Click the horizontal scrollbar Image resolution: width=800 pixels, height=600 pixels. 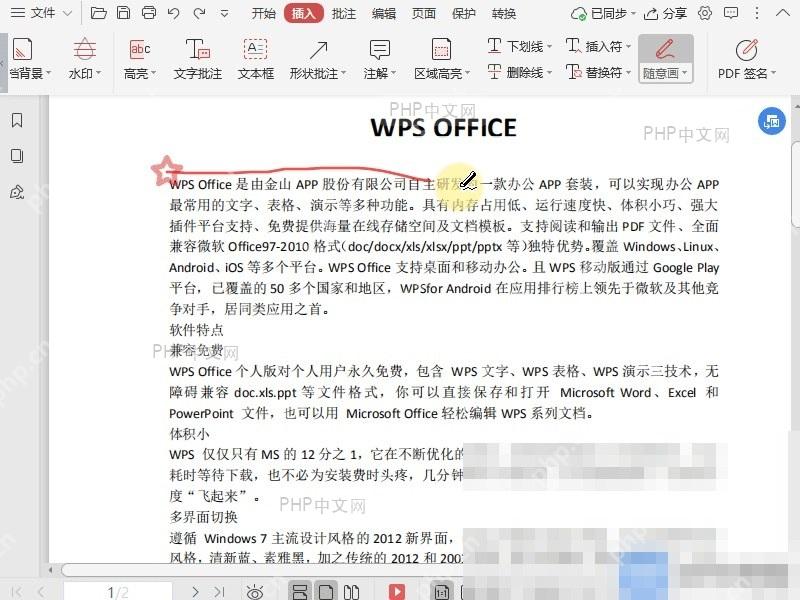tap(263, 569)
